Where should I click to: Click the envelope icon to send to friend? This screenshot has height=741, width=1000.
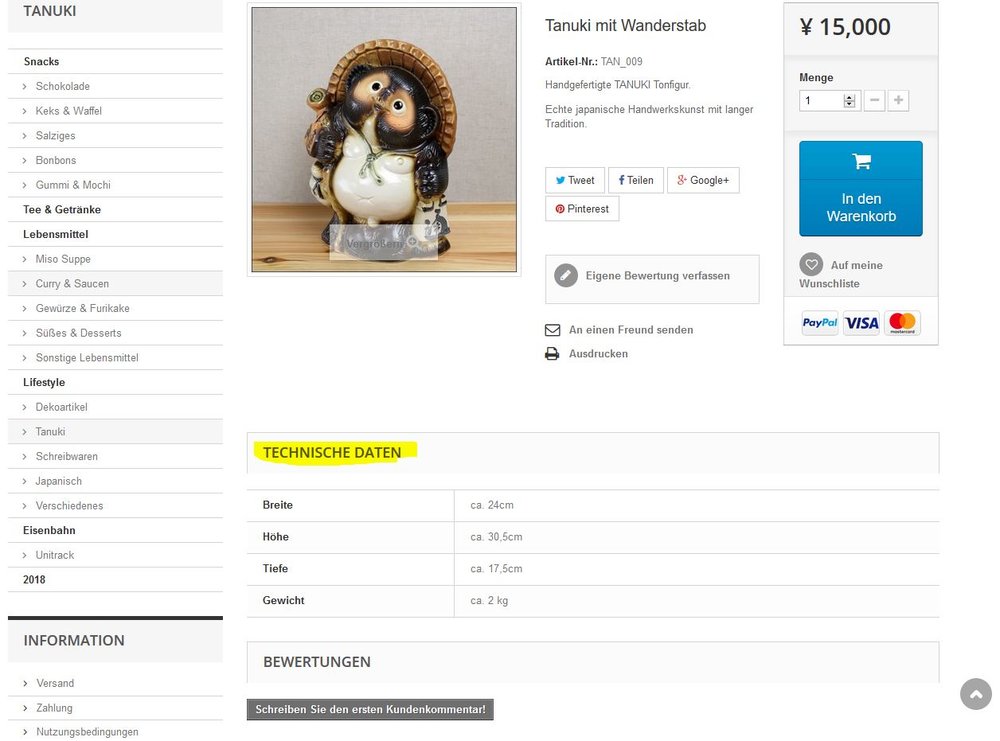point(552,330)
